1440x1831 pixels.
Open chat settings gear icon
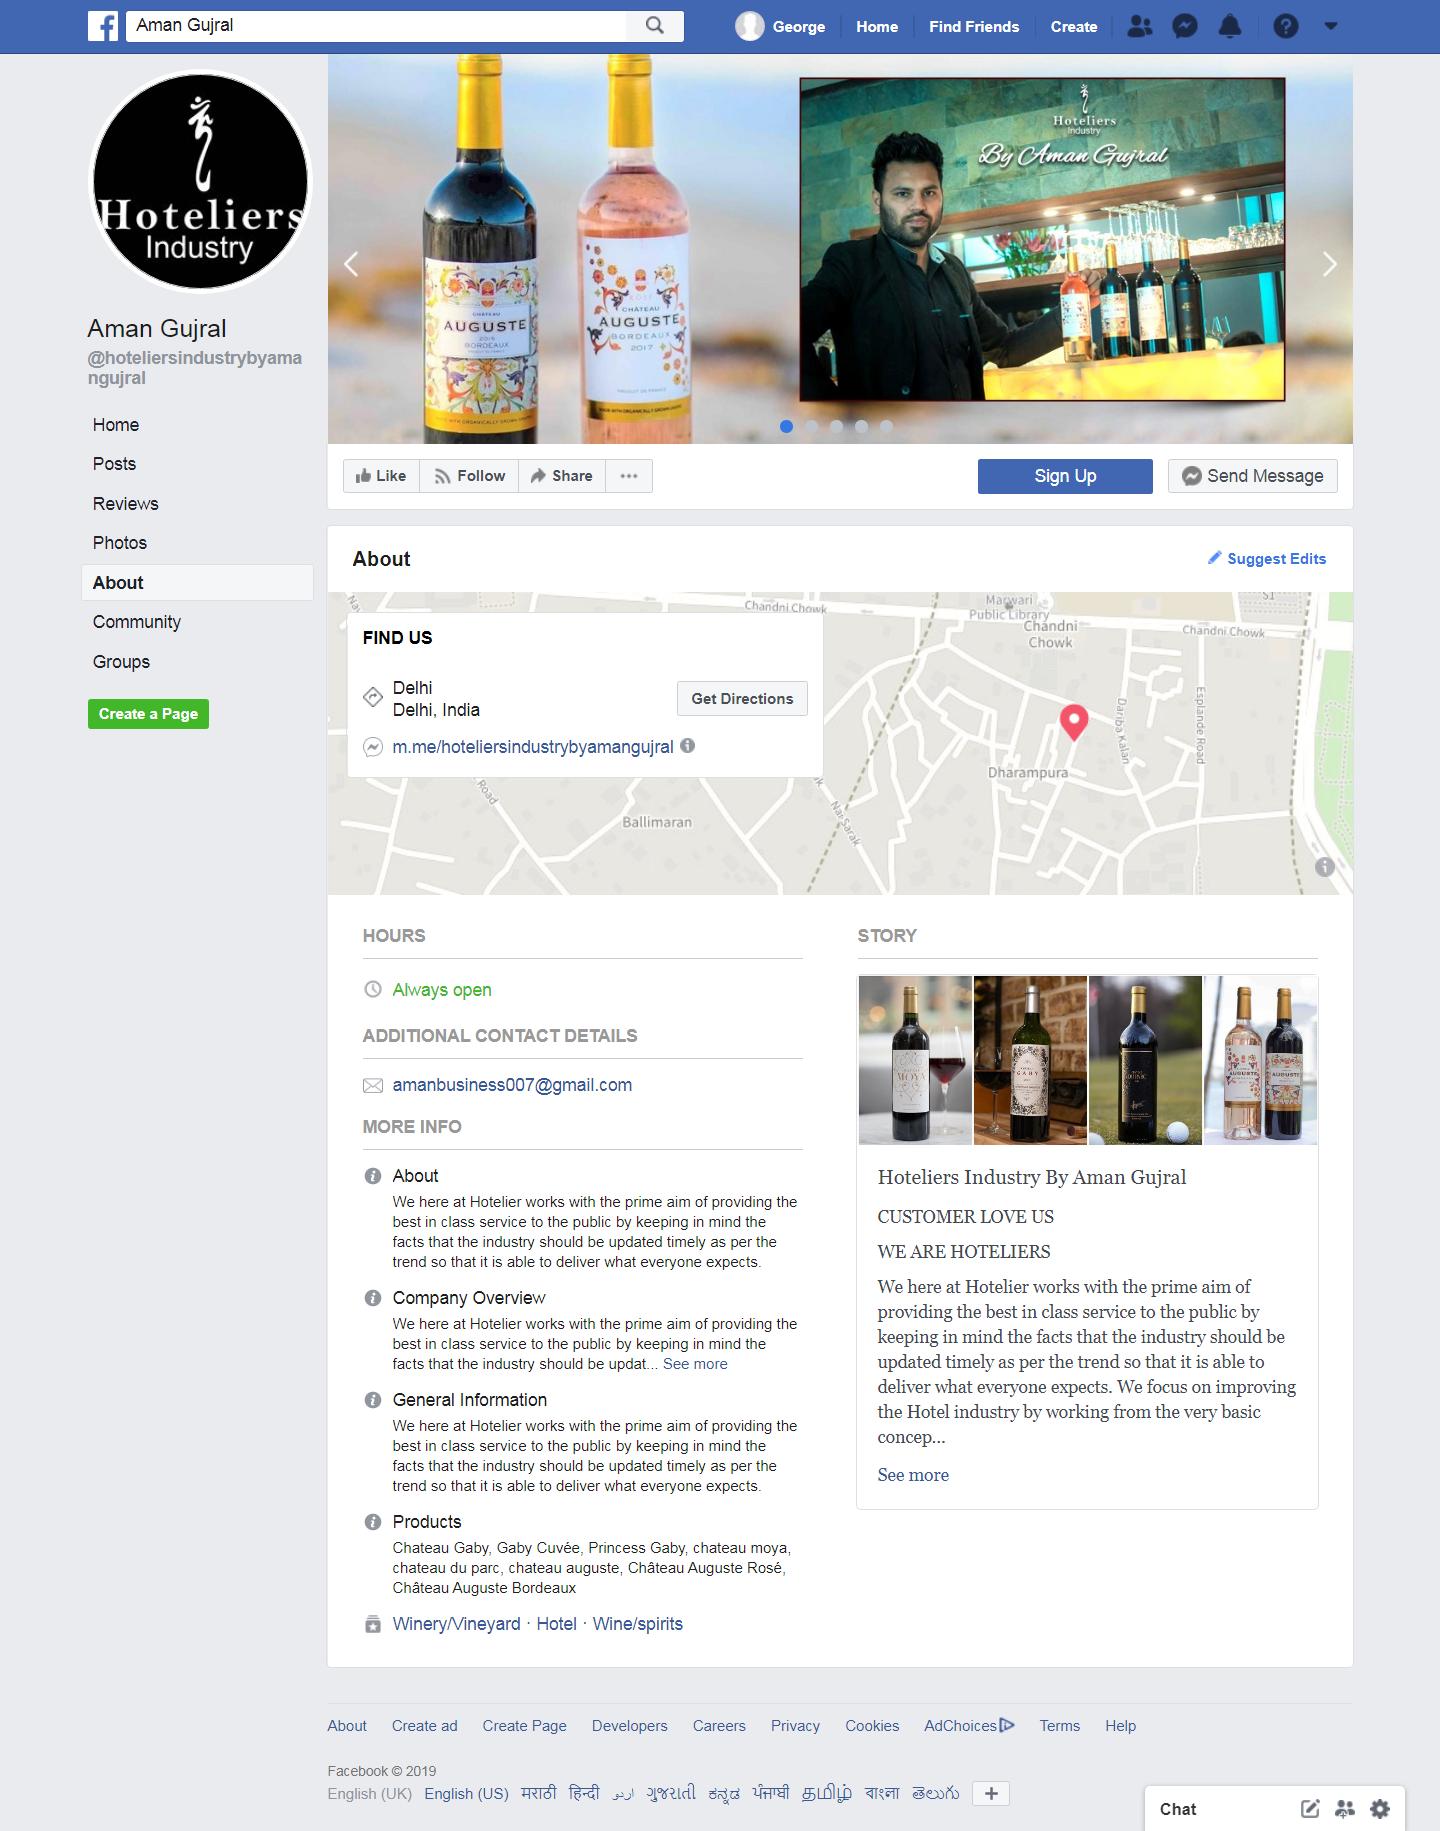tap(1380, 1808)
